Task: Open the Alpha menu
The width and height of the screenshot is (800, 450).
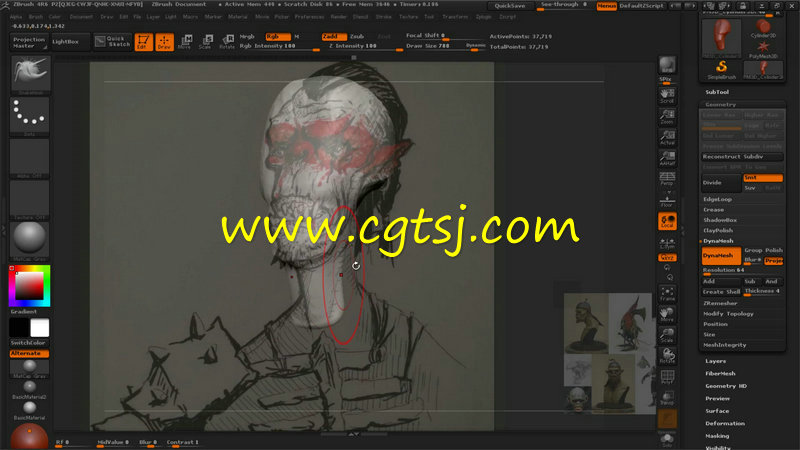Action: point(16,17)
